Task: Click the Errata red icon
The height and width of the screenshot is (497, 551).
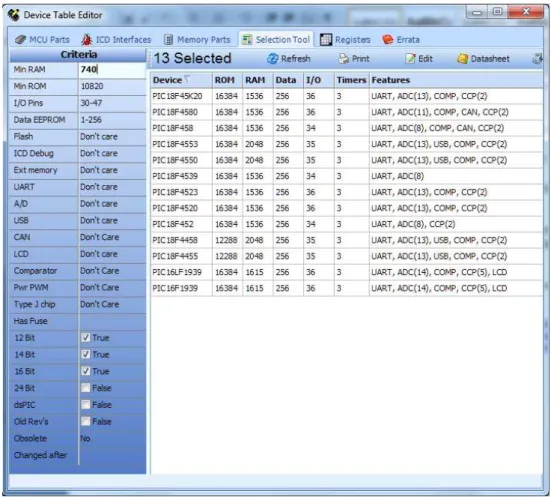Action: [388, 39]
